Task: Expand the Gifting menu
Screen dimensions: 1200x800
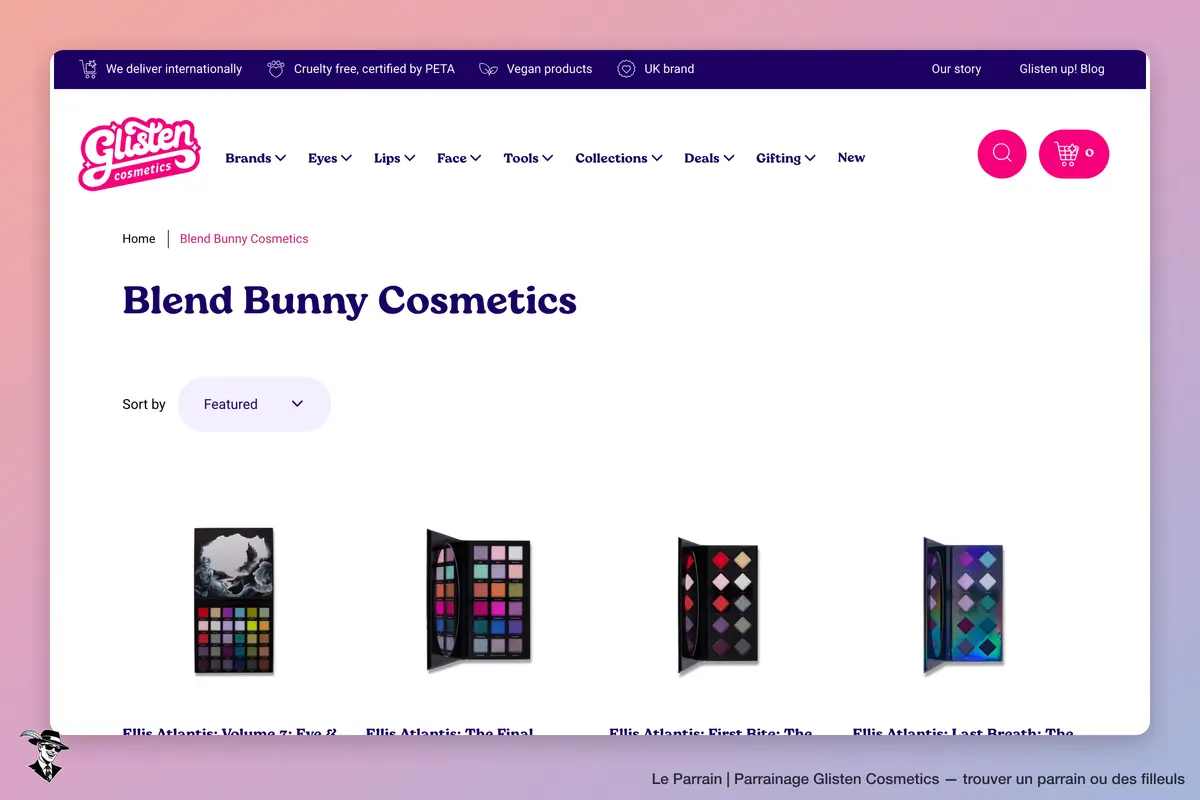Action: (x=786, y=158)
